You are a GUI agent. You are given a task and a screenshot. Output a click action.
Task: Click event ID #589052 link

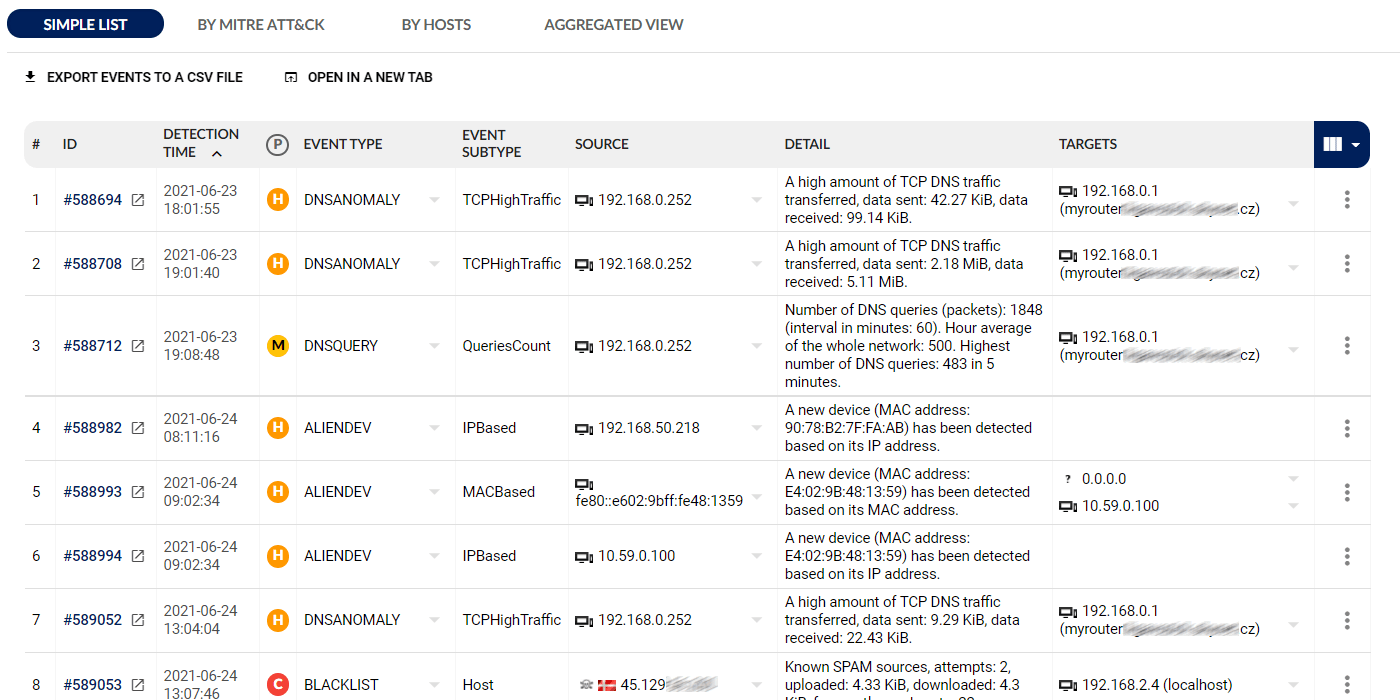coord(92,620)
